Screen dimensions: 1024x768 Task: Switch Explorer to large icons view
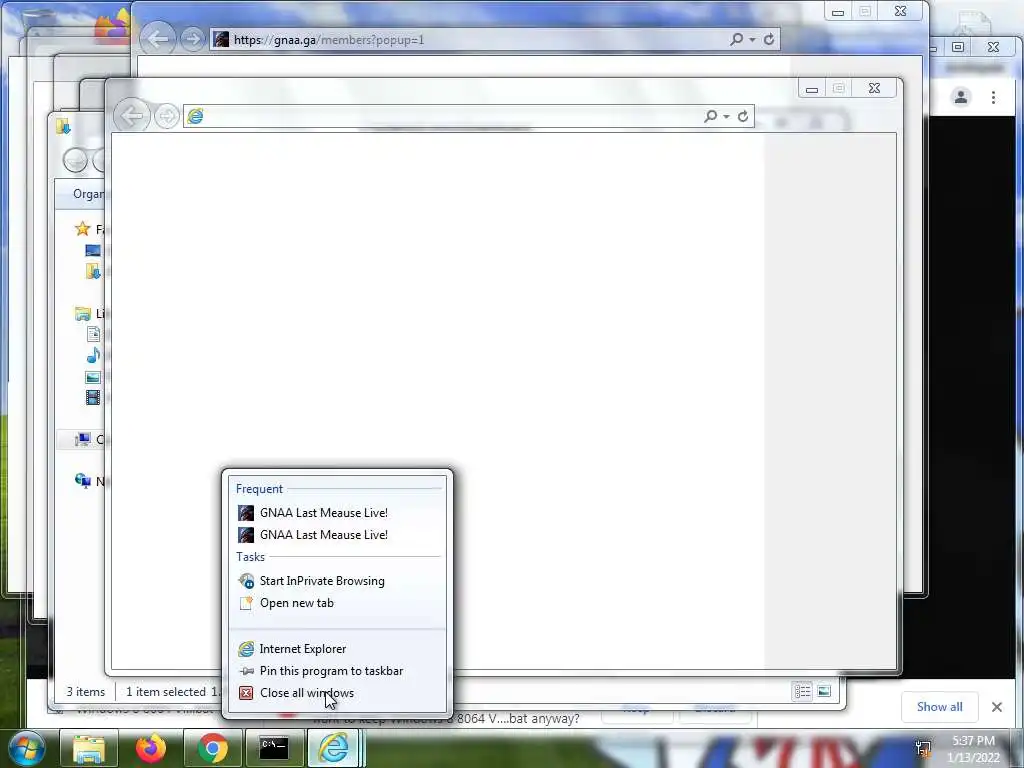824,691
